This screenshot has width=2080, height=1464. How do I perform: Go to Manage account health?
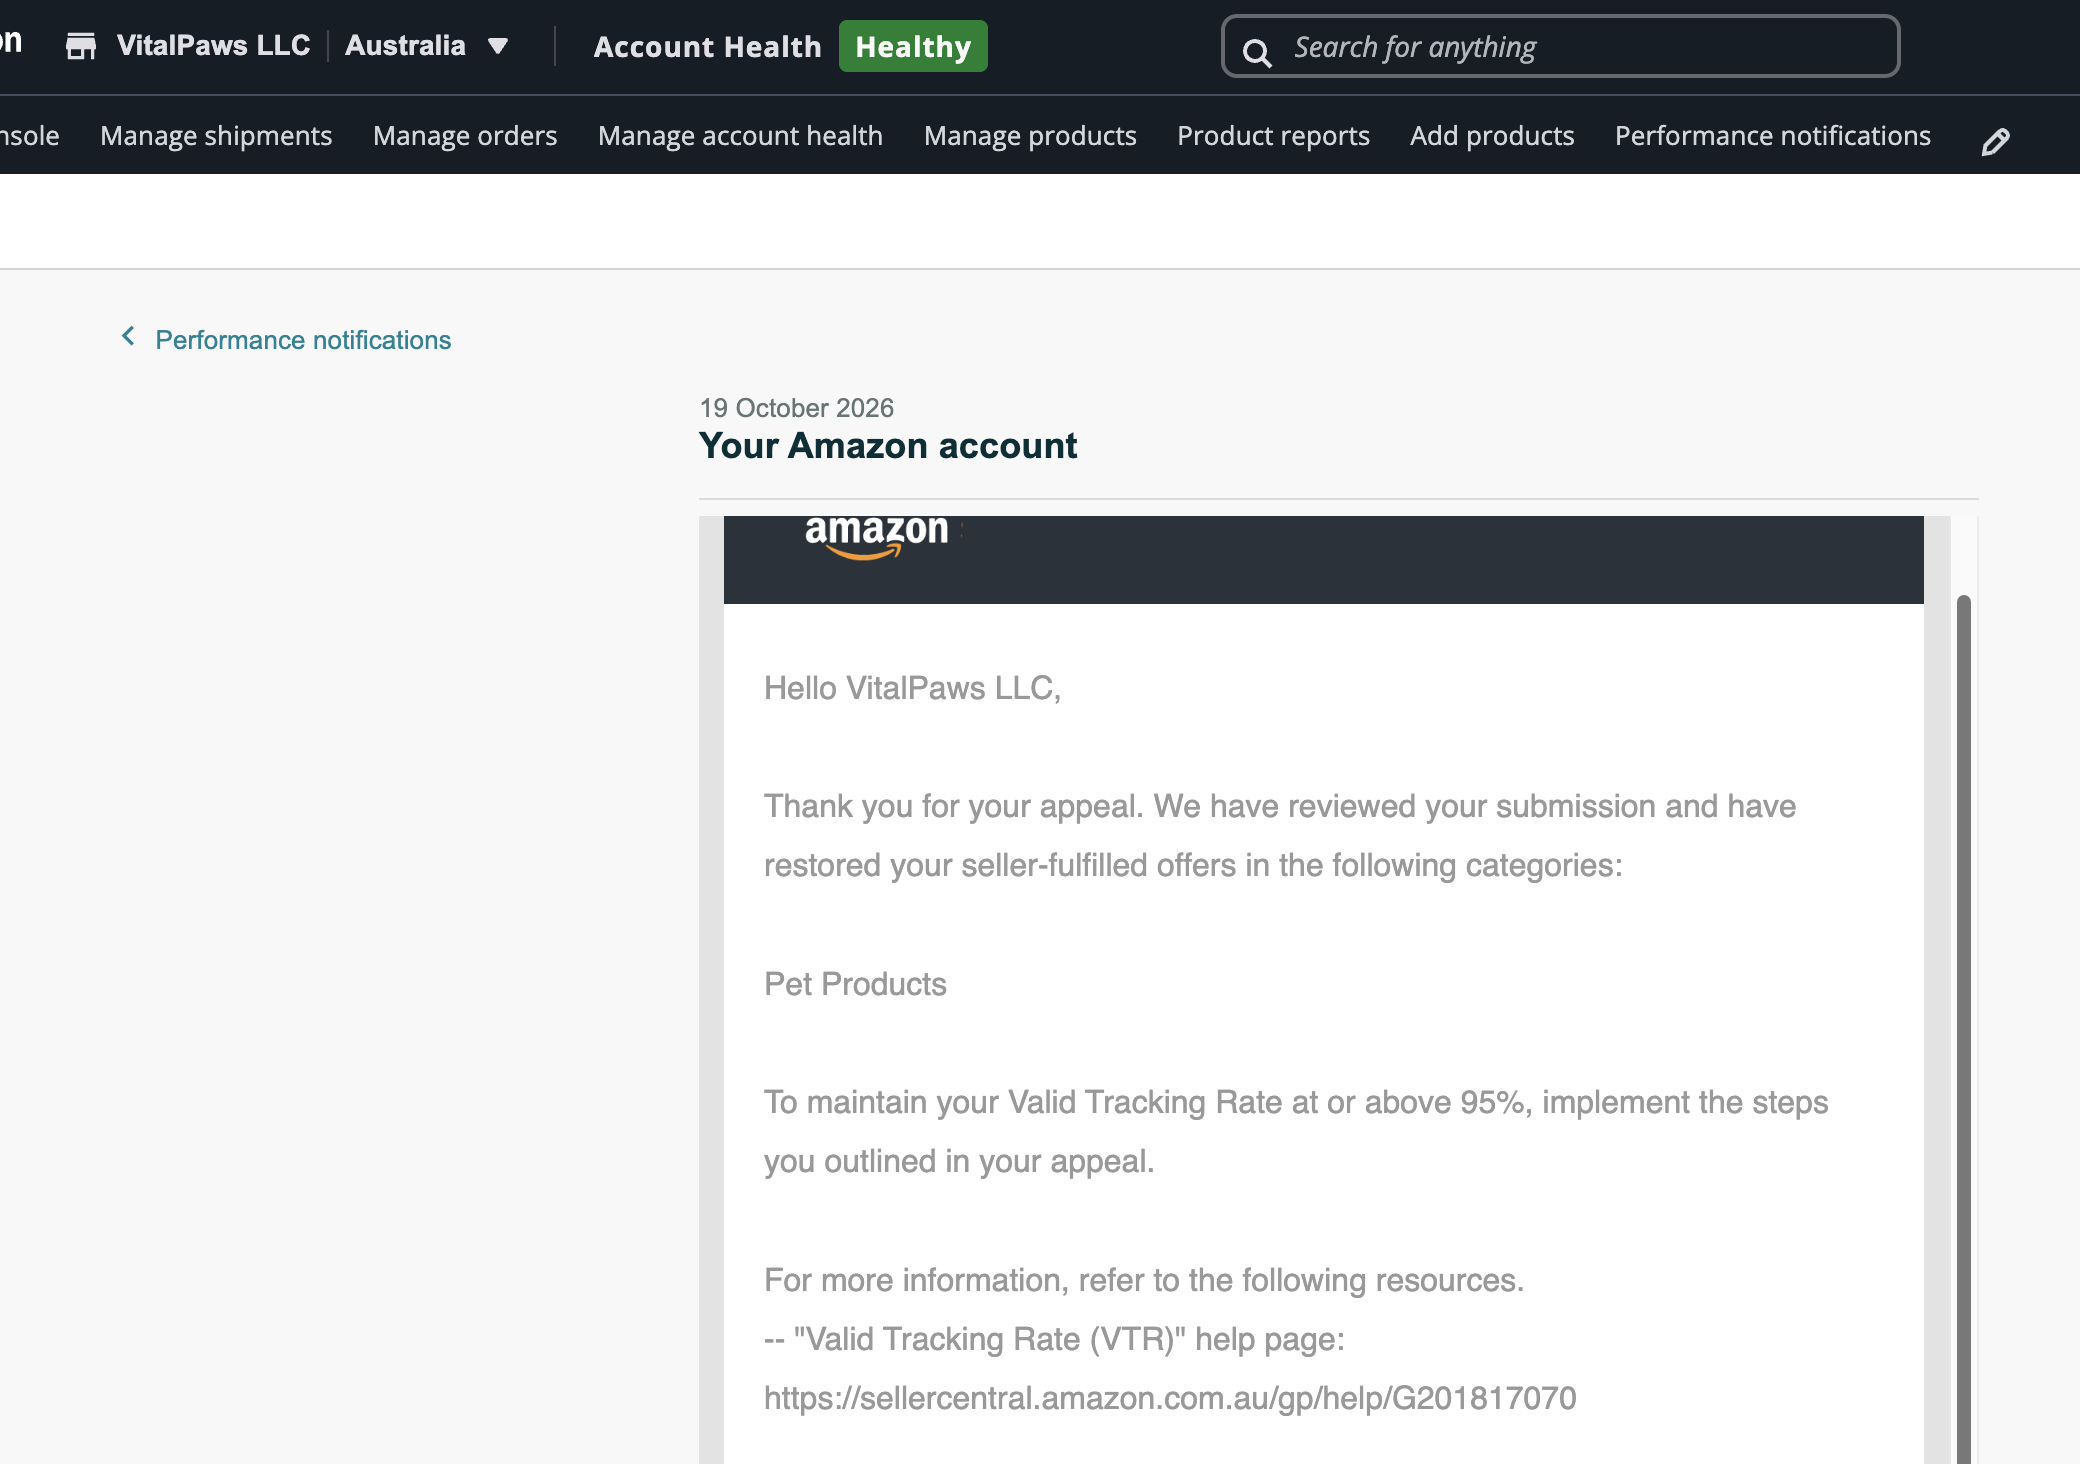coord(740,136)
